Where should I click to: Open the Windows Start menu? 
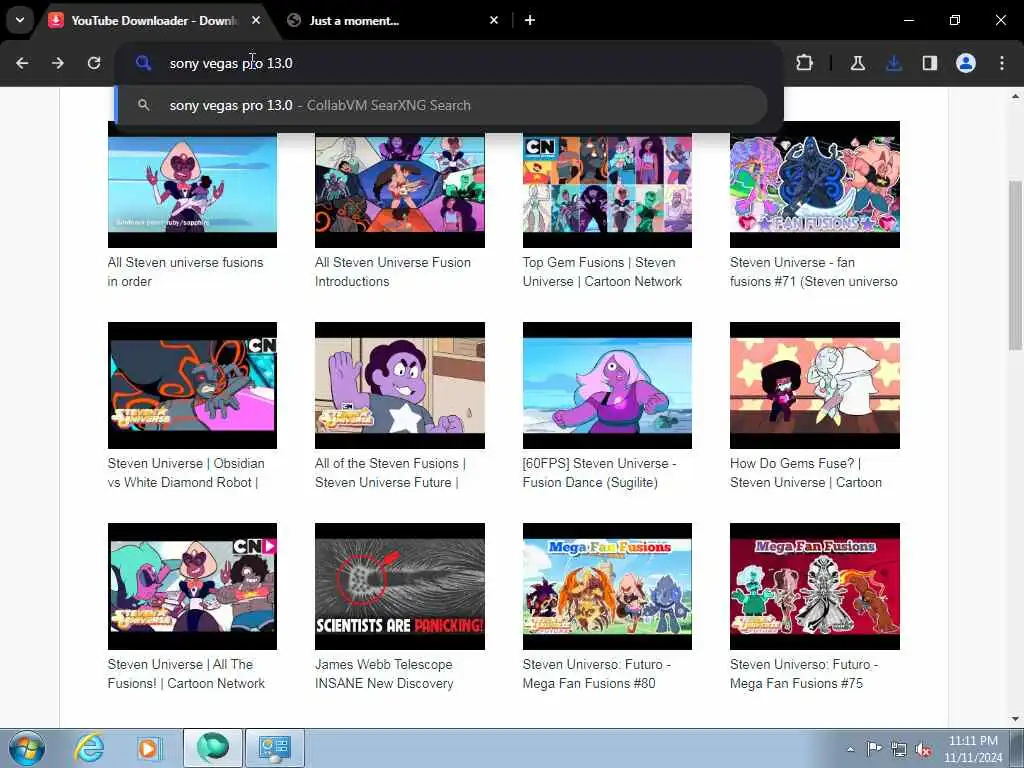27,748
